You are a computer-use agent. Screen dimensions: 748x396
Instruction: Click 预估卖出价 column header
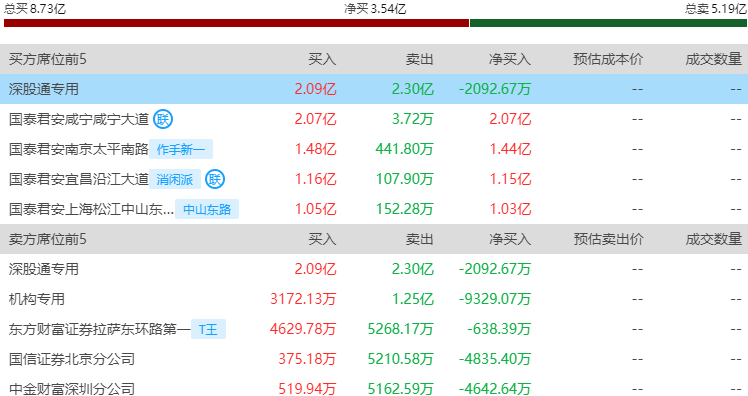[x=608, y=239]
